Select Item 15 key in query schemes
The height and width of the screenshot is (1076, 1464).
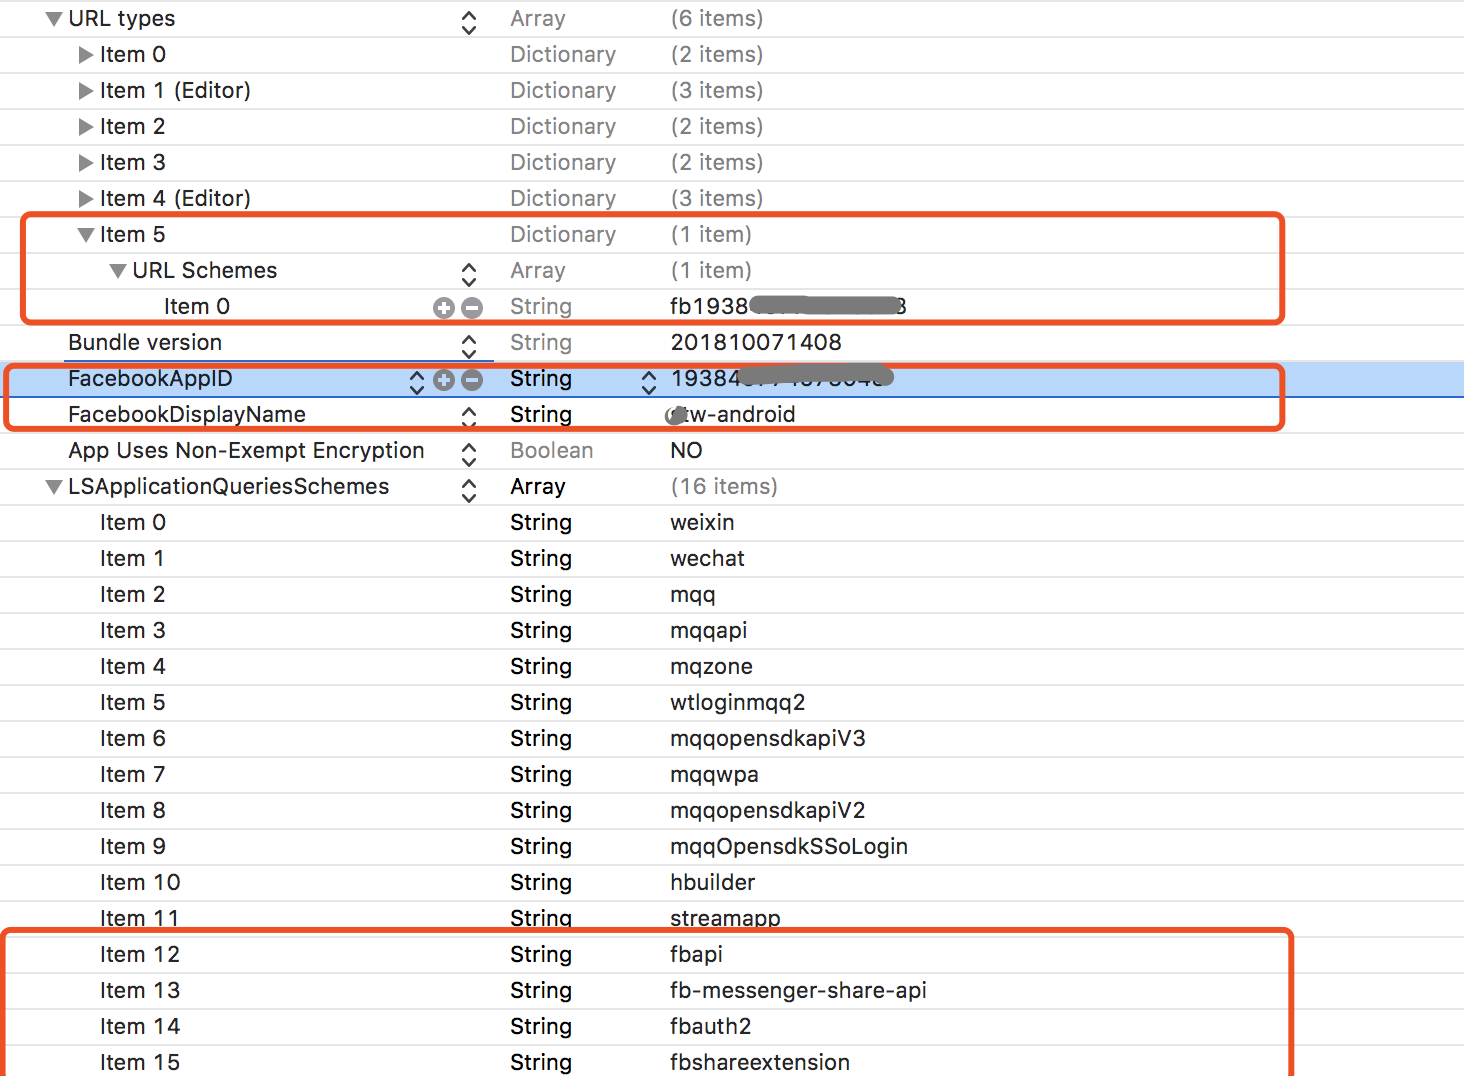point(140,1063)
